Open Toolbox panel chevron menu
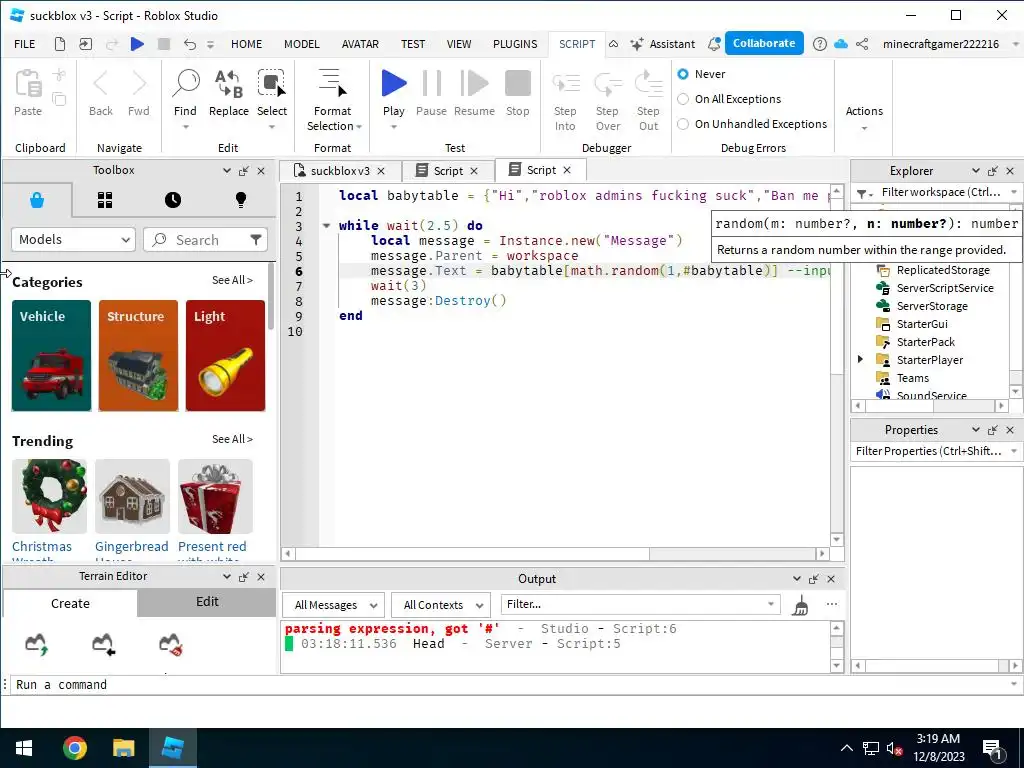This screenshot has height=768, width=1024. [x=227, y=170]
